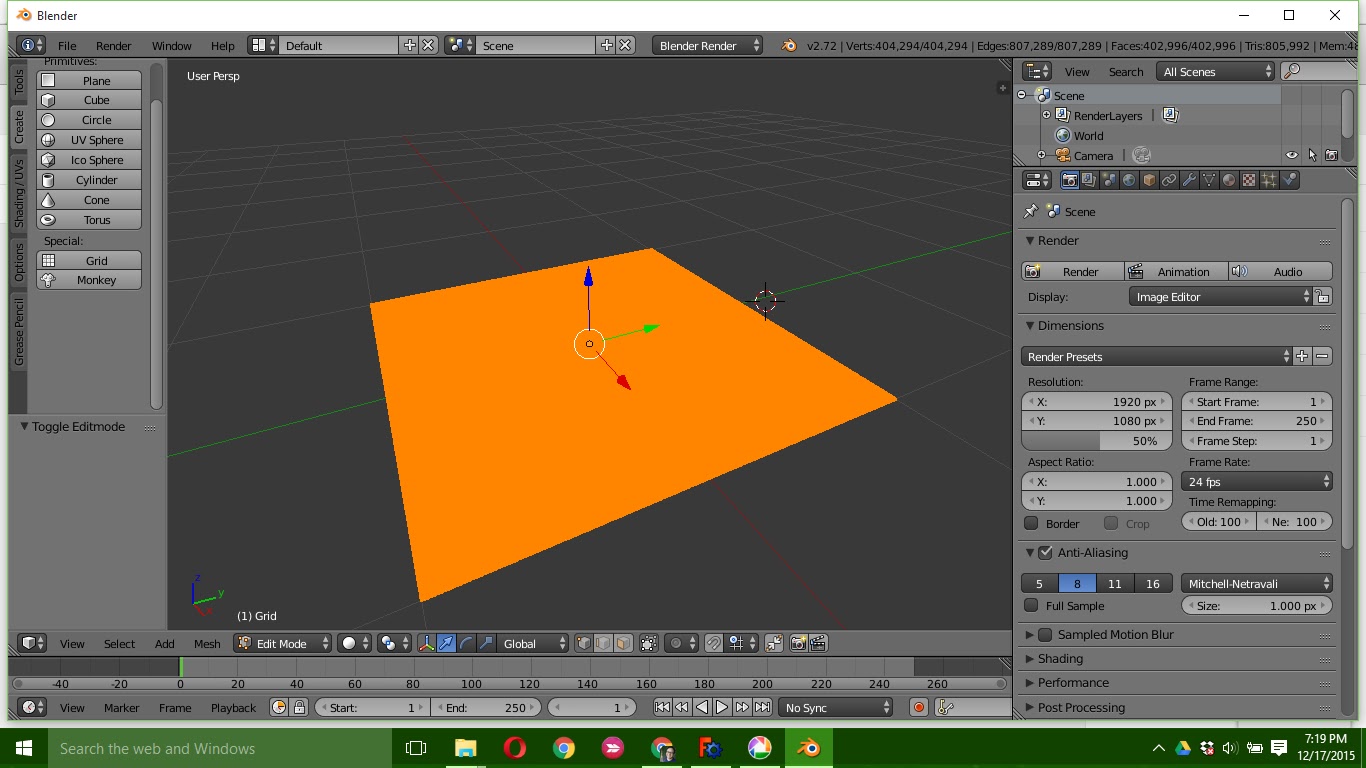Screen dimensions: 1366x768
Task: Click the Animation render button
Action: 1175,271
